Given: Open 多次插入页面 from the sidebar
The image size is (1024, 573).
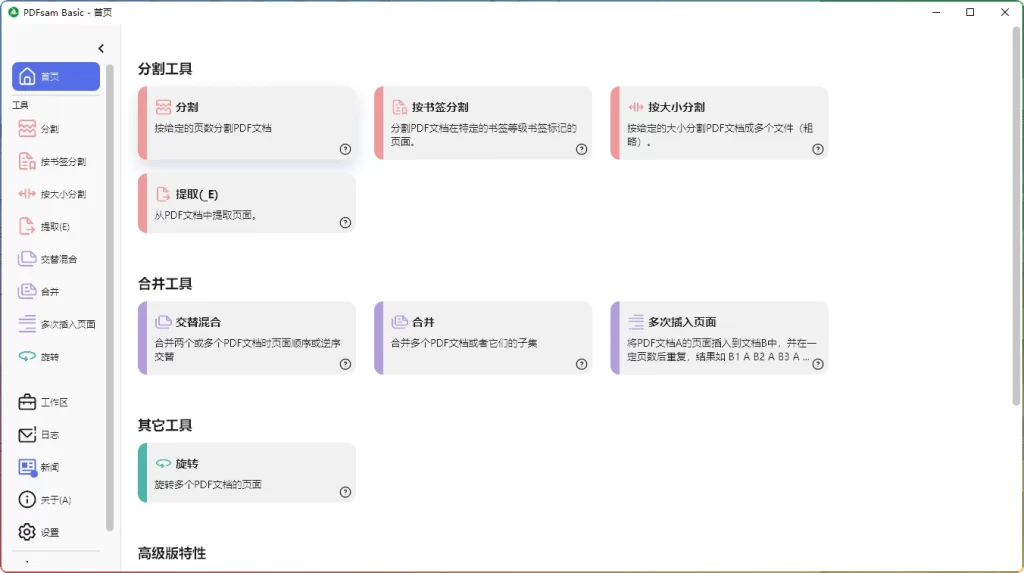Looking at the screenshot, I should (x=28, y=324).
